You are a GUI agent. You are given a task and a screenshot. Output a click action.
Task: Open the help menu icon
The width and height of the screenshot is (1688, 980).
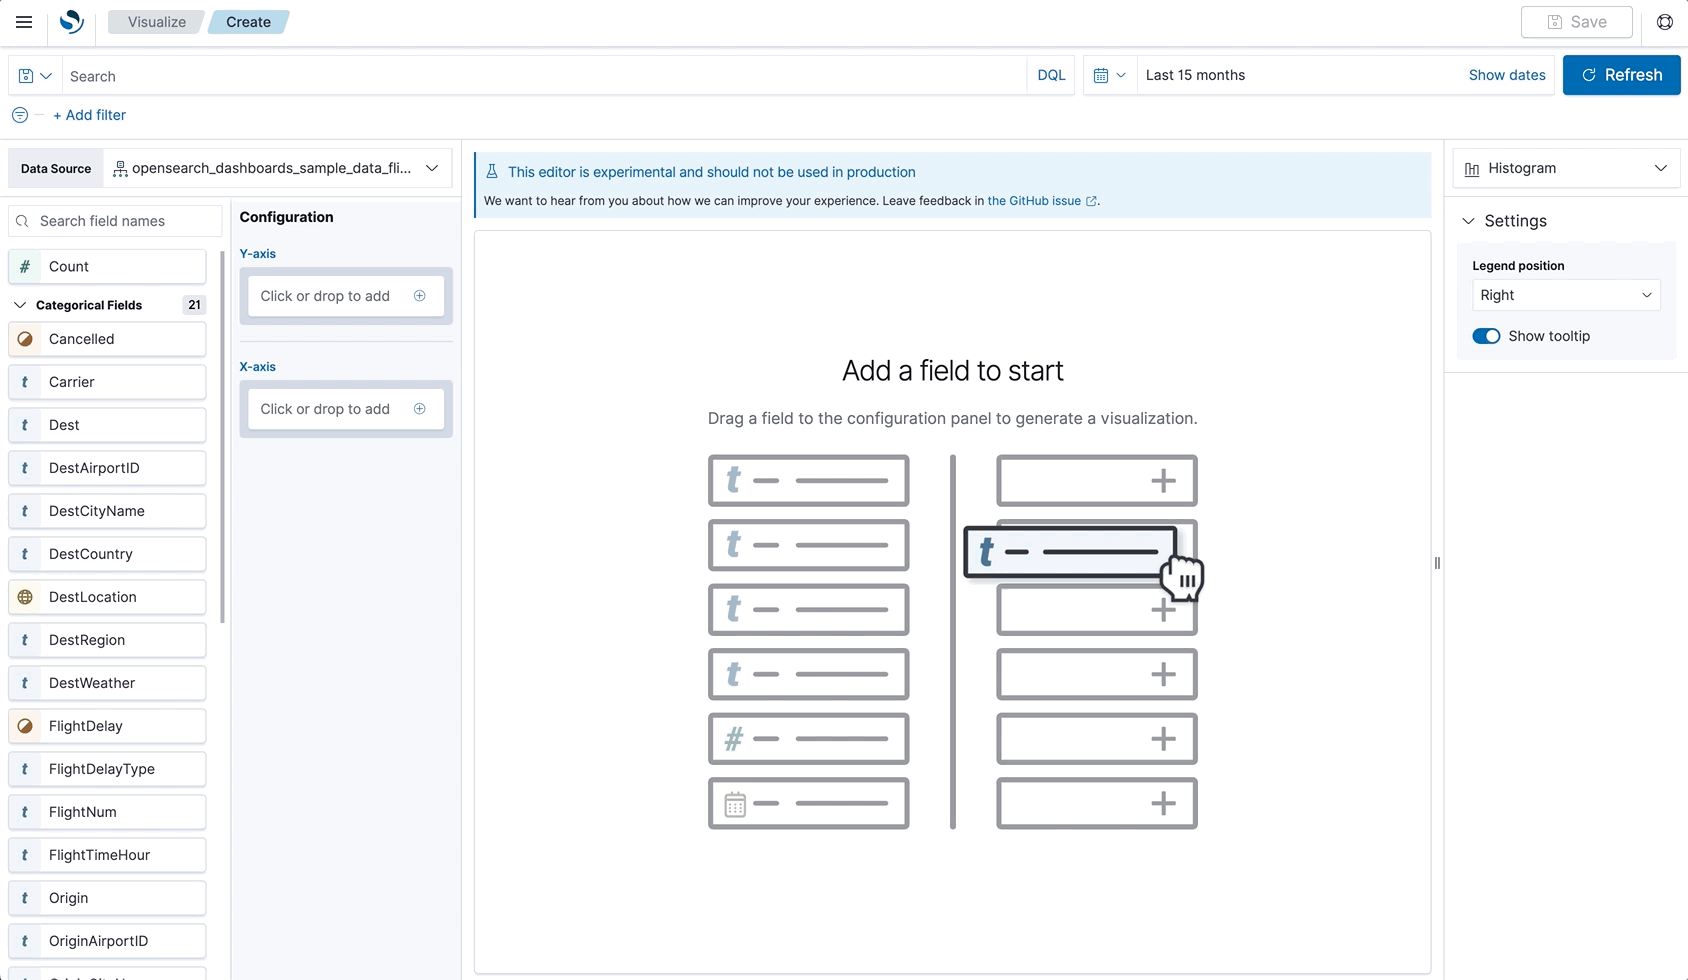click(1665, 22)
